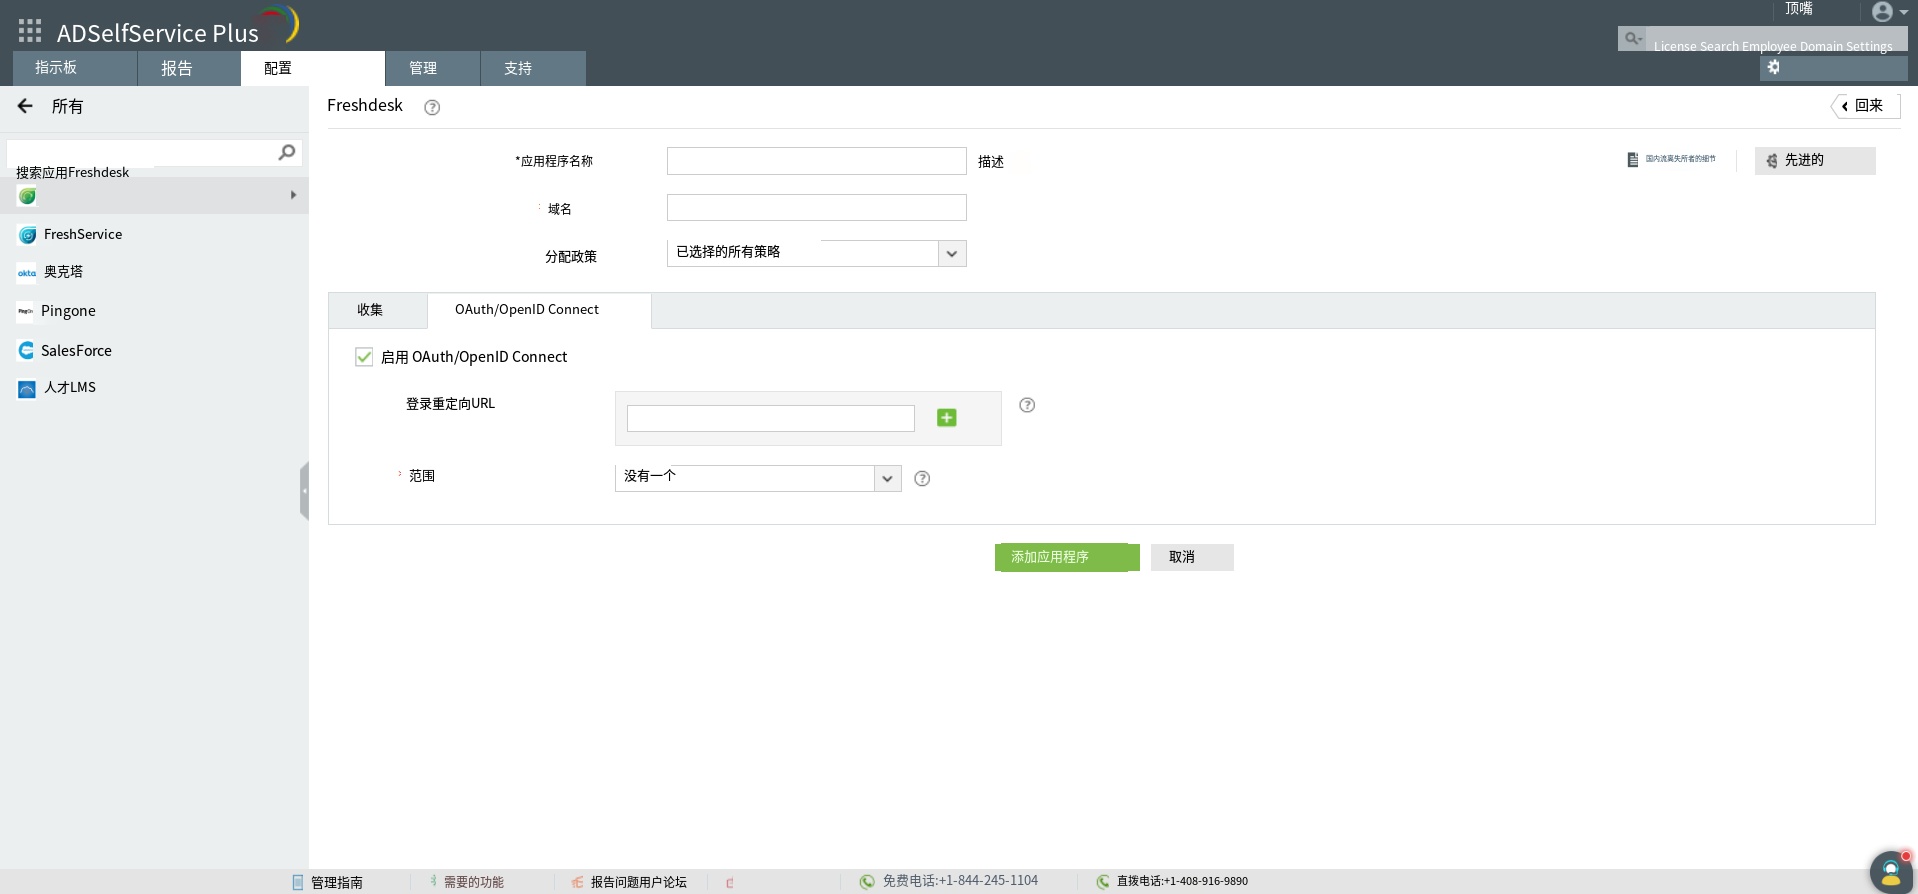Click the 取消 button
Image resolution: width=1918 pixels, height=894 pixels.
(x=1192, y=557)
